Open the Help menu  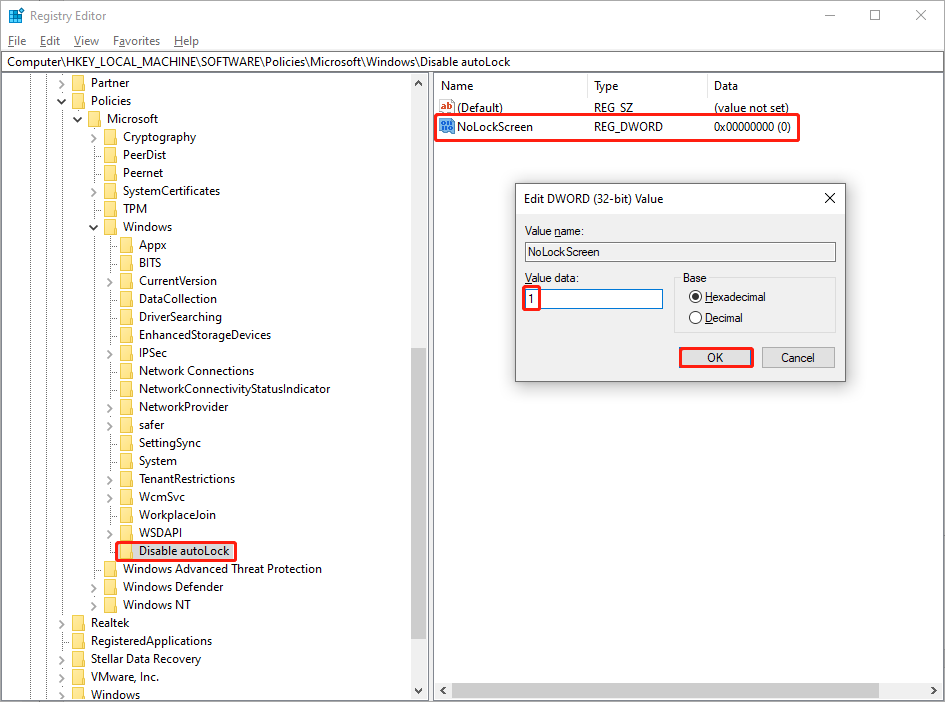pos(186,41)
